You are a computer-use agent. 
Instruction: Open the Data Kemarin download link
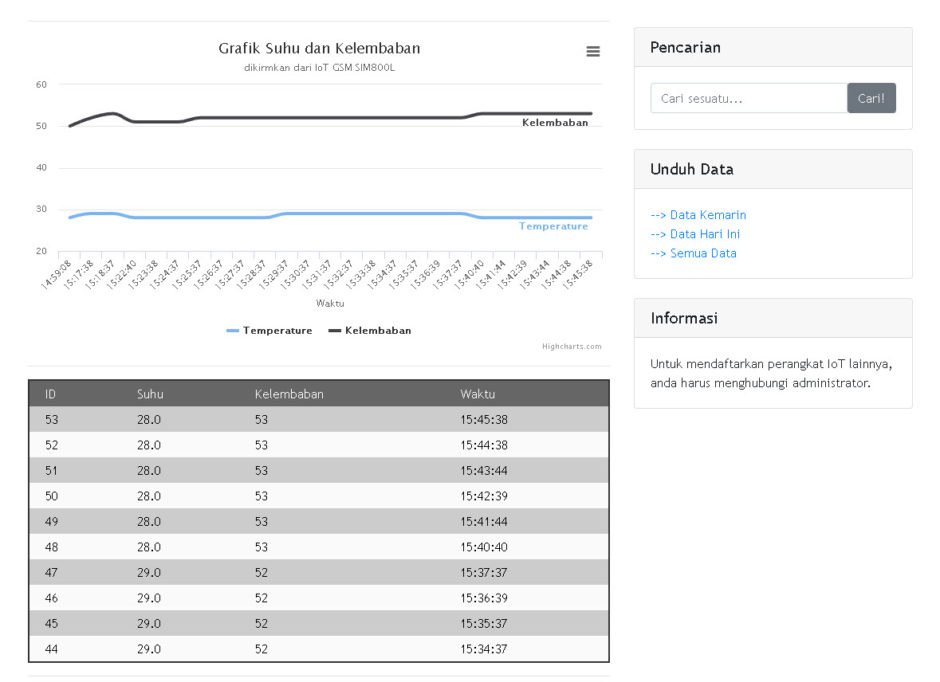(x=698, y=215)
